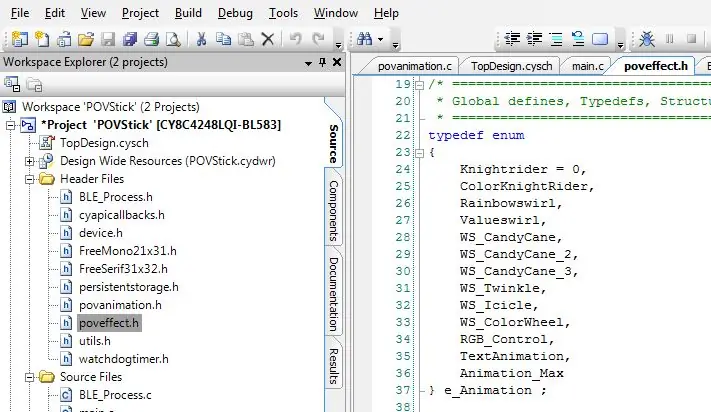Open the text editor toolbar overflow options

click(x=620, y=44)
